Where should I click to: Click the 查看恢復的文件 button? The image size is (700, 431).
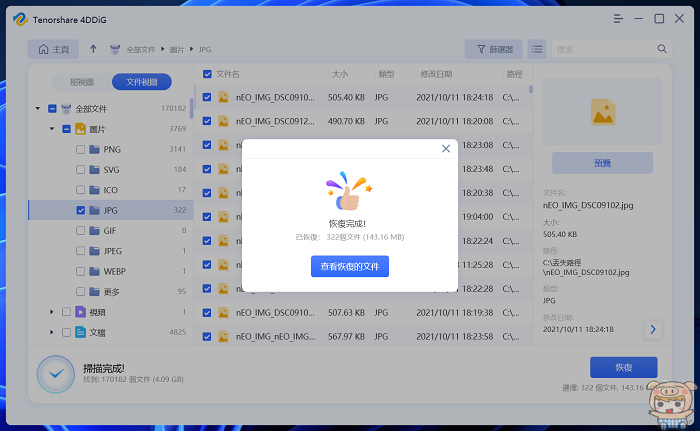click(349, 266)
